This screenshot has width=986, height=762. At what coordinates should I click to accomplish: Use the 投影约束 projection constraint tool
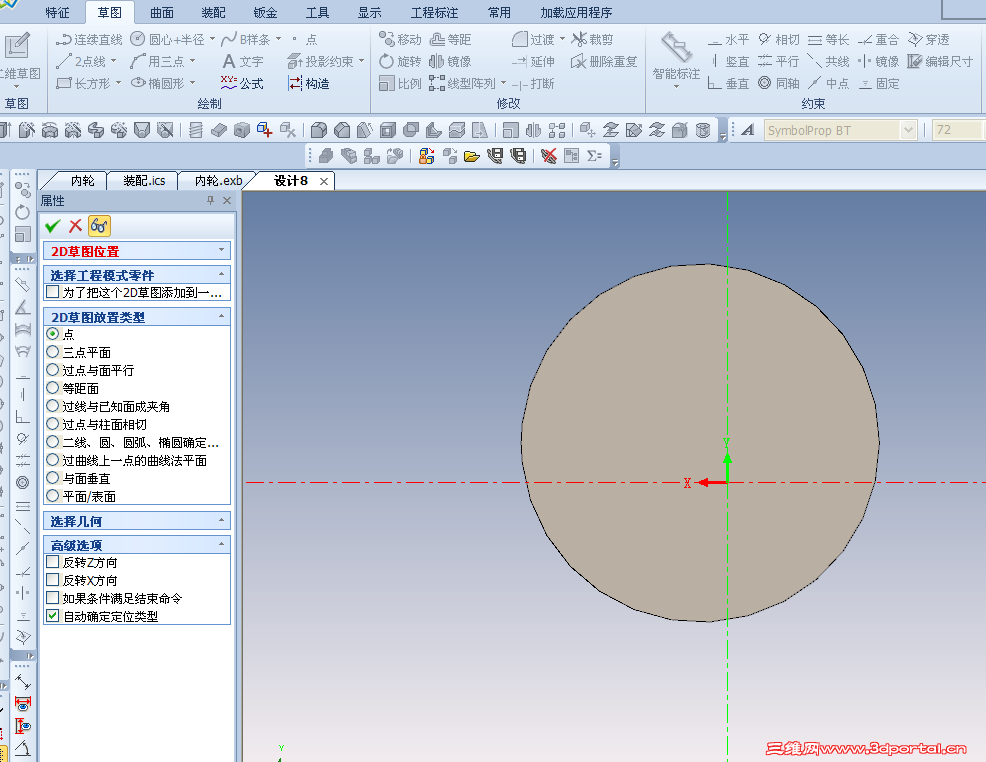click(x=321, y=62)
